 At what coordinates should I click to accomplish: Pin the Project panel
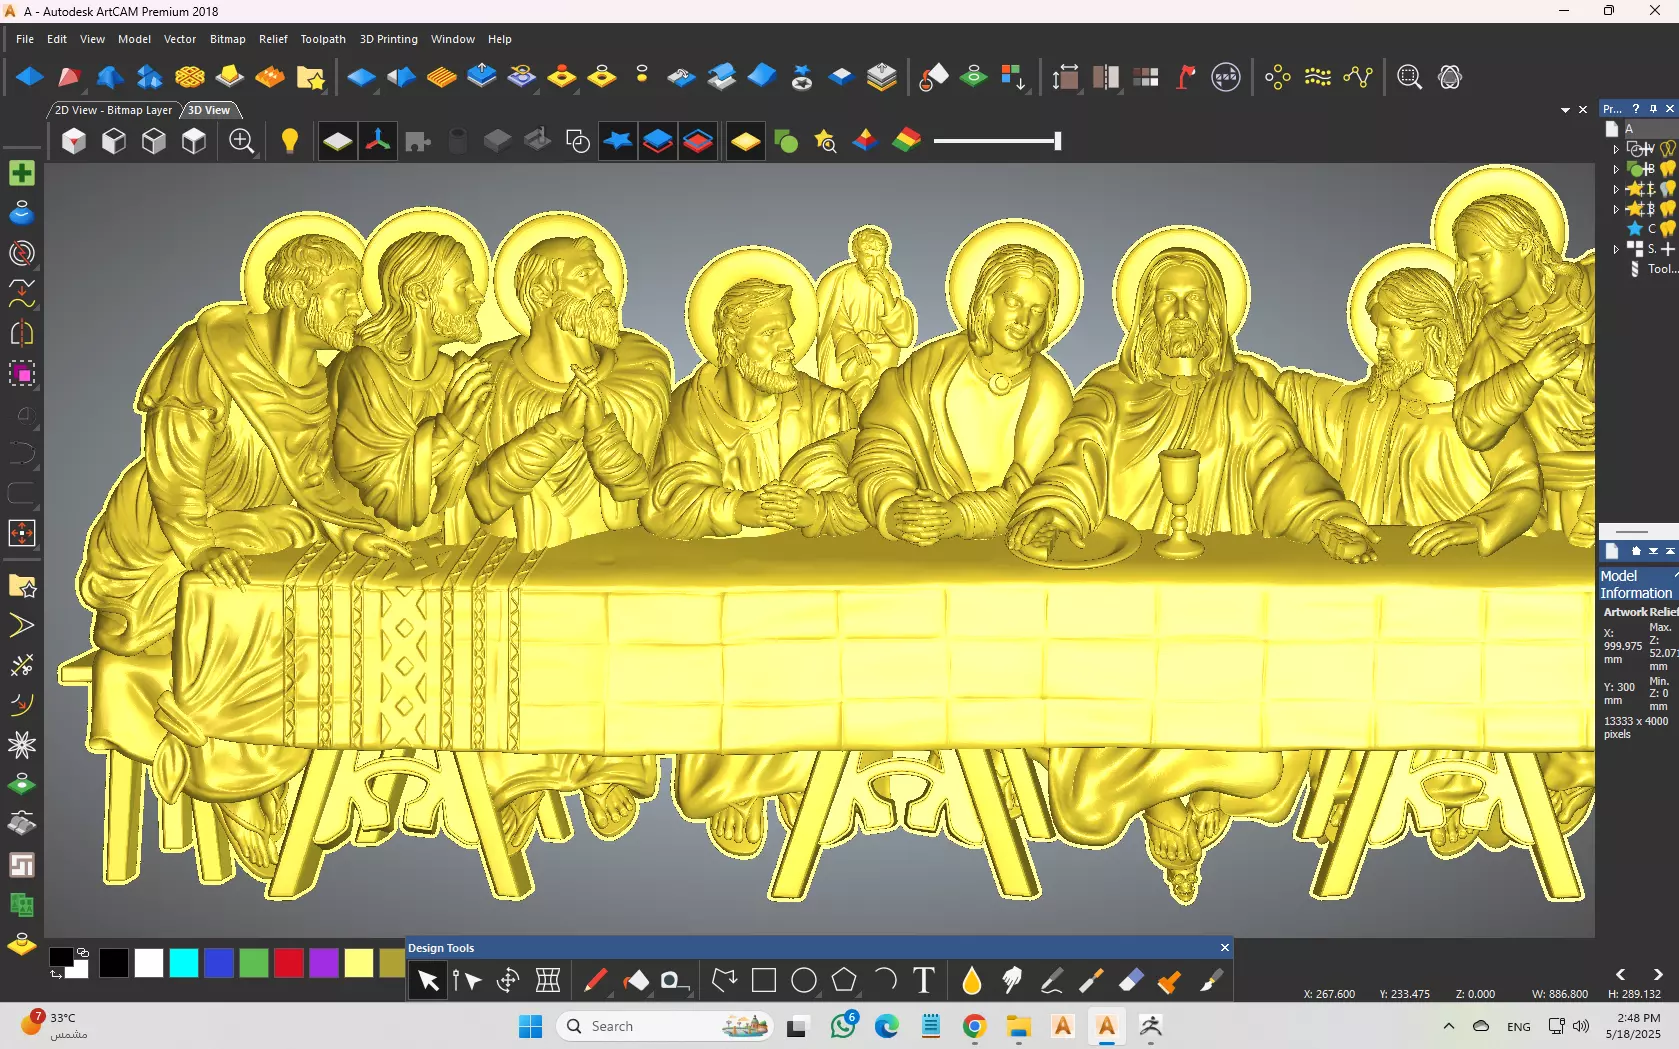pyautogui.click(x=1653, y=109)
